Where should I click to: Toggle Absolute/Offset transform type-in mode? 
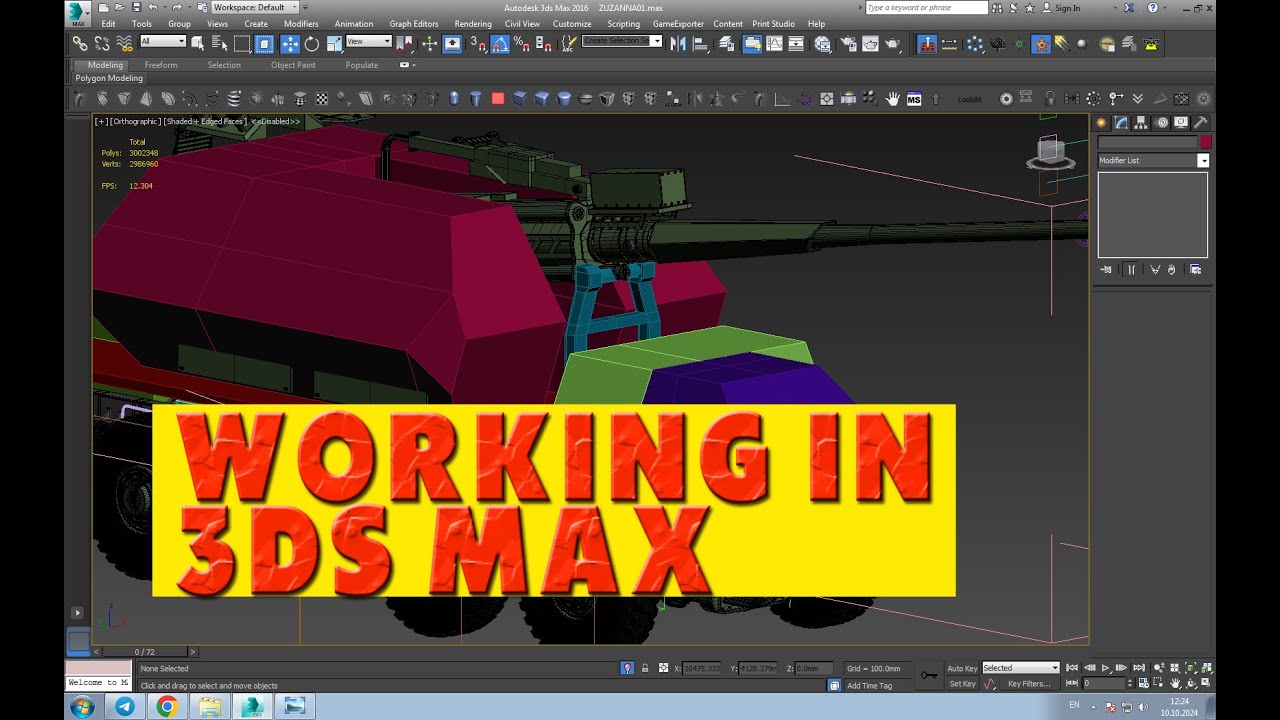pos(663,668)
